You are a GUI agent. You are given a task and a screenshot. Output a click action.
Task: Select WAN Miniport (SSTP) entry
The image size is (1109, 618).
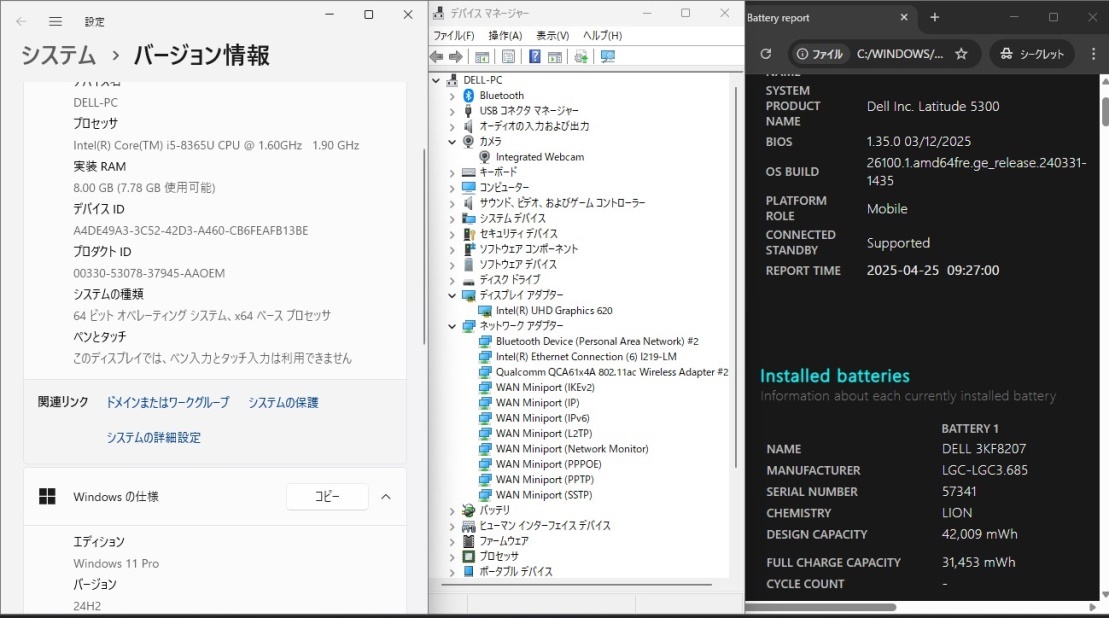click(544, 495)
